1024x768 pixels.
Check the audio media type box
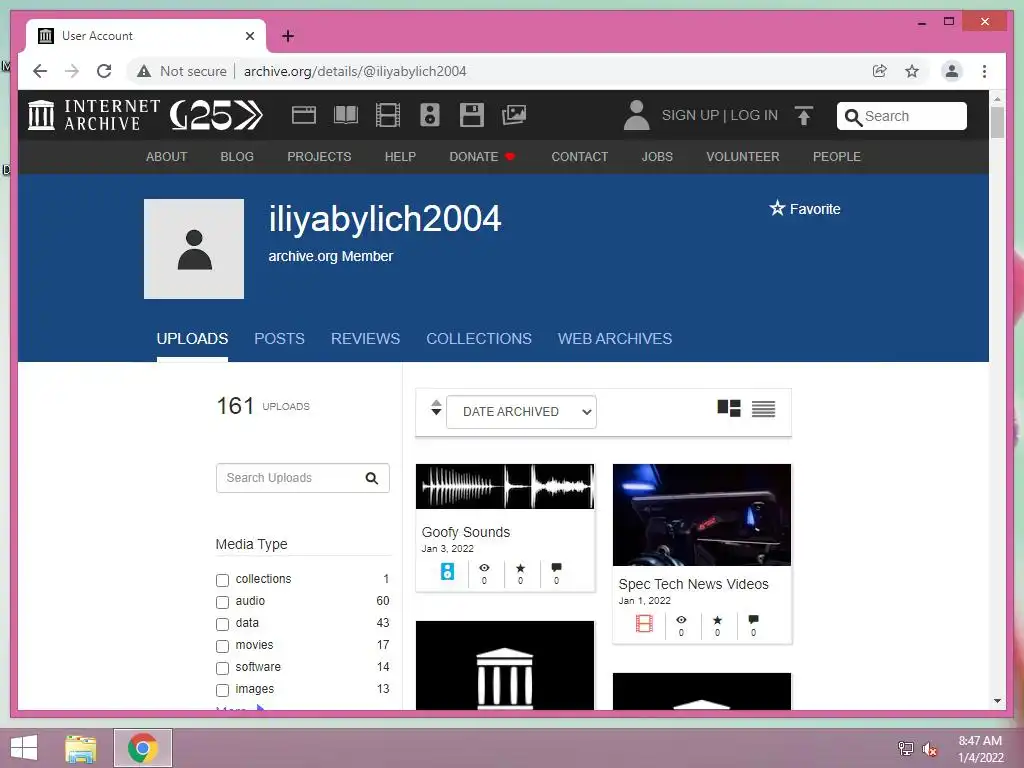tap(223, 602)
